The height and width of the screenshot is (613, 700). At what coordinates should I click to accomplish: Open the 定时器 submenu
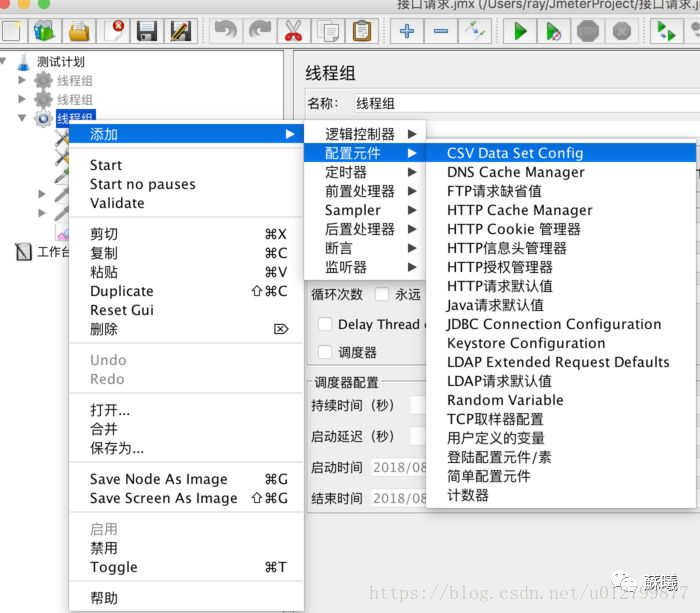[x=365, y=172]
